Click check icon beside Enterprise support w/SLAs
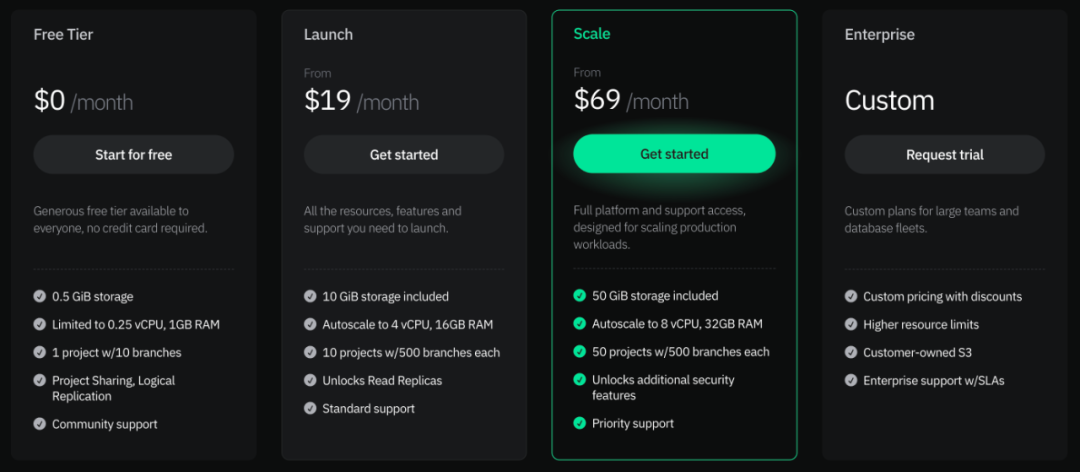This screenshot has width=1080, height=472. 851,380
